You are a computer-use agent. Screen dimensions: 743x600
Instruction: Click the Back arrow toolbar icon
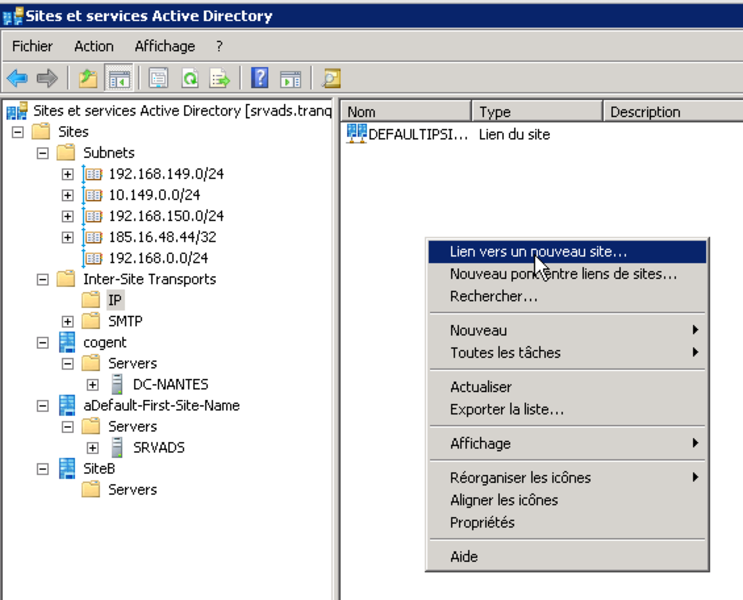[x=18, y=78]
